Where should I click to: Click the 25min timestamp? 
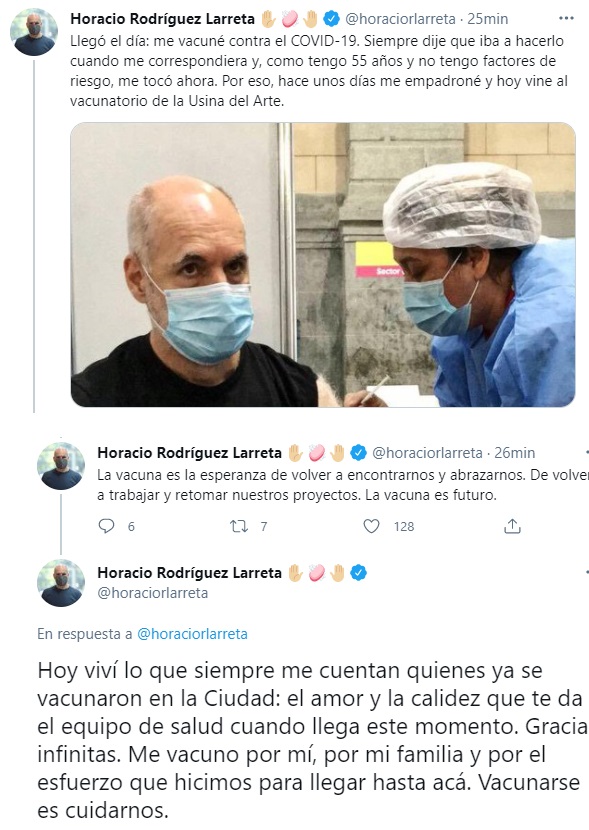pyautogui.click(x=487, y=19)
